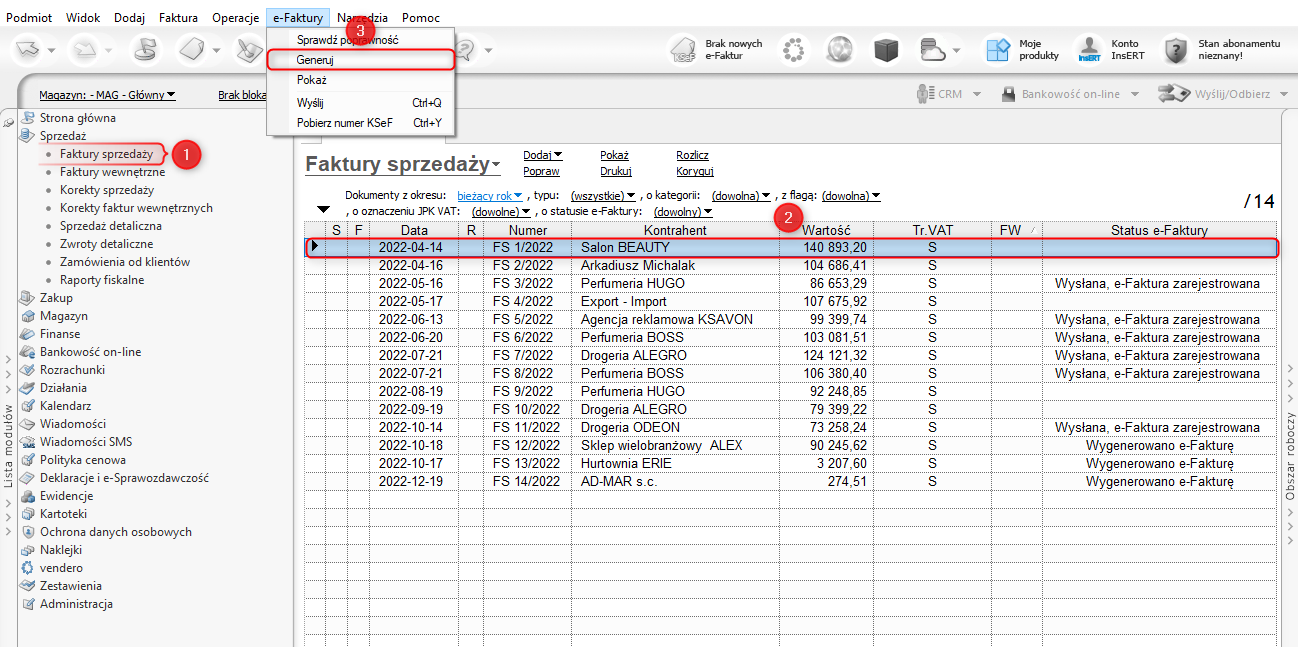Click Lista modułów side panel tab

click(x=8, y=446)
